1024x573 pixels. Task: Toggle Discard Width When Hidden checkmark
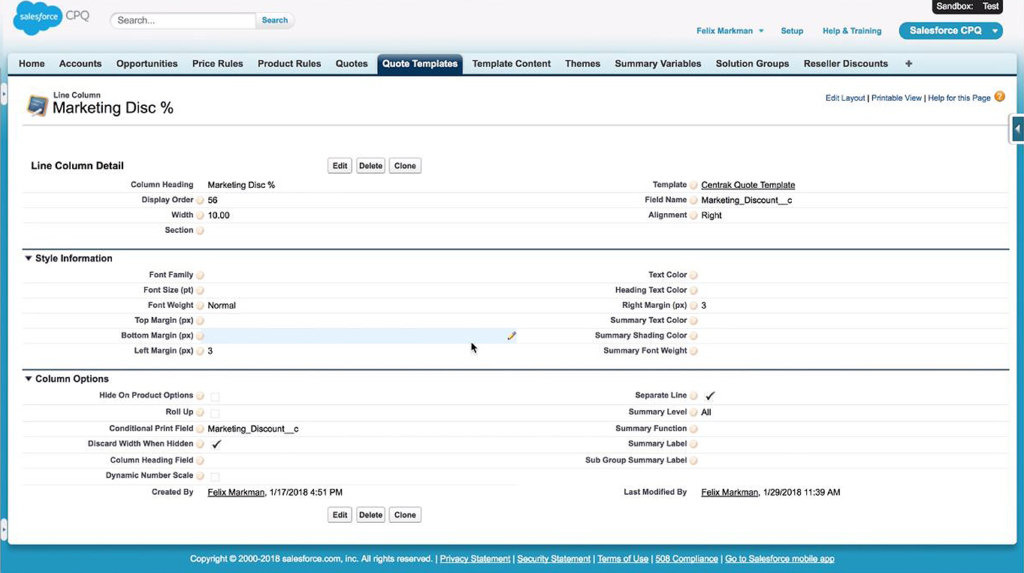(x=216, y=444)
